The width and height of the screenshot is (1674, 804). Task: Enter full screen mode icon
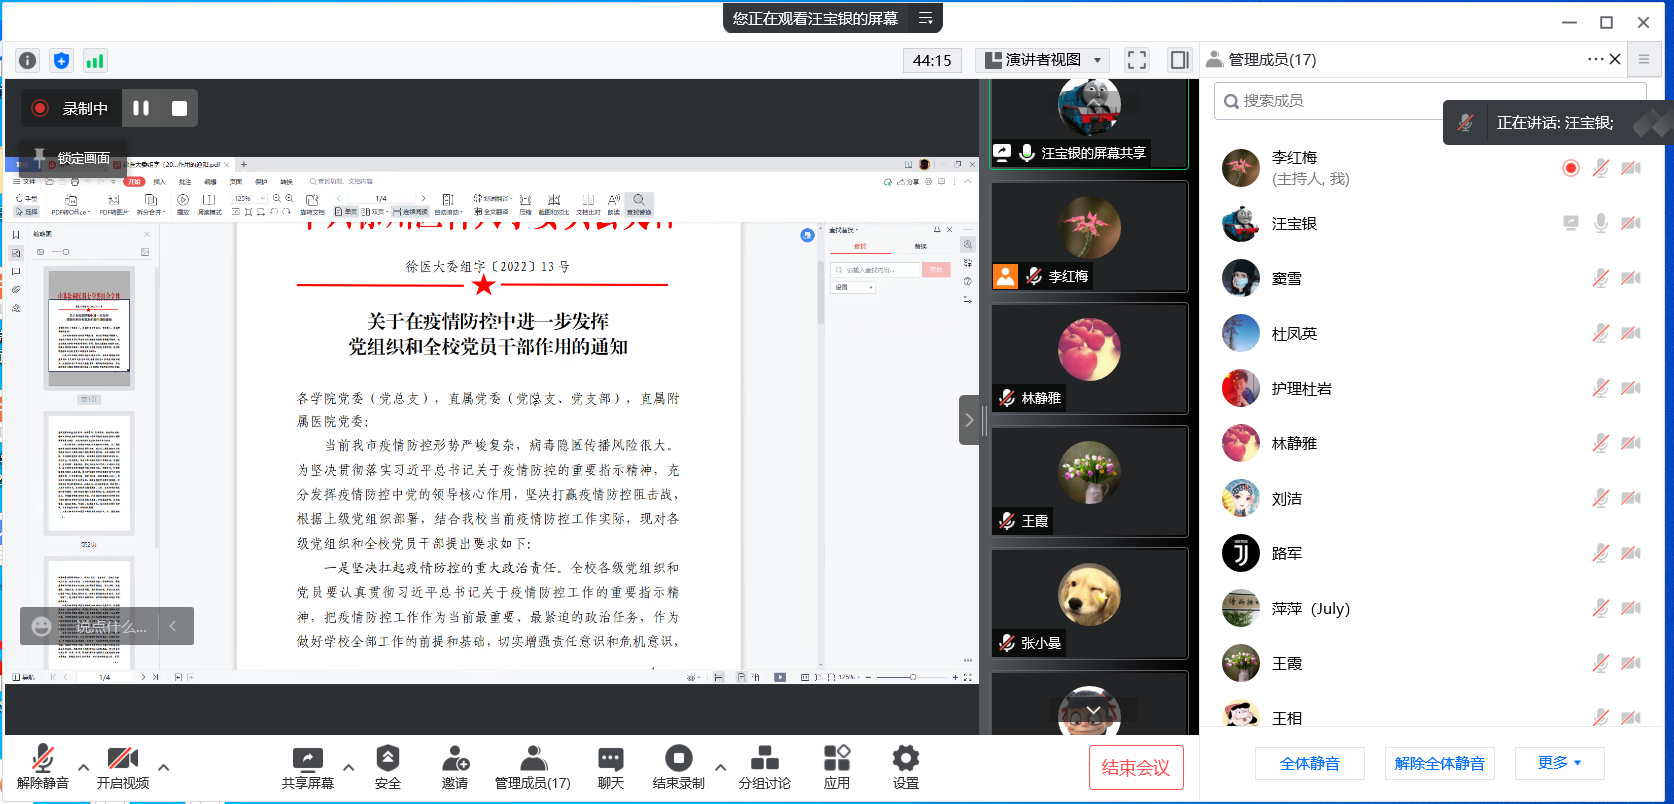pos(1136,60)
